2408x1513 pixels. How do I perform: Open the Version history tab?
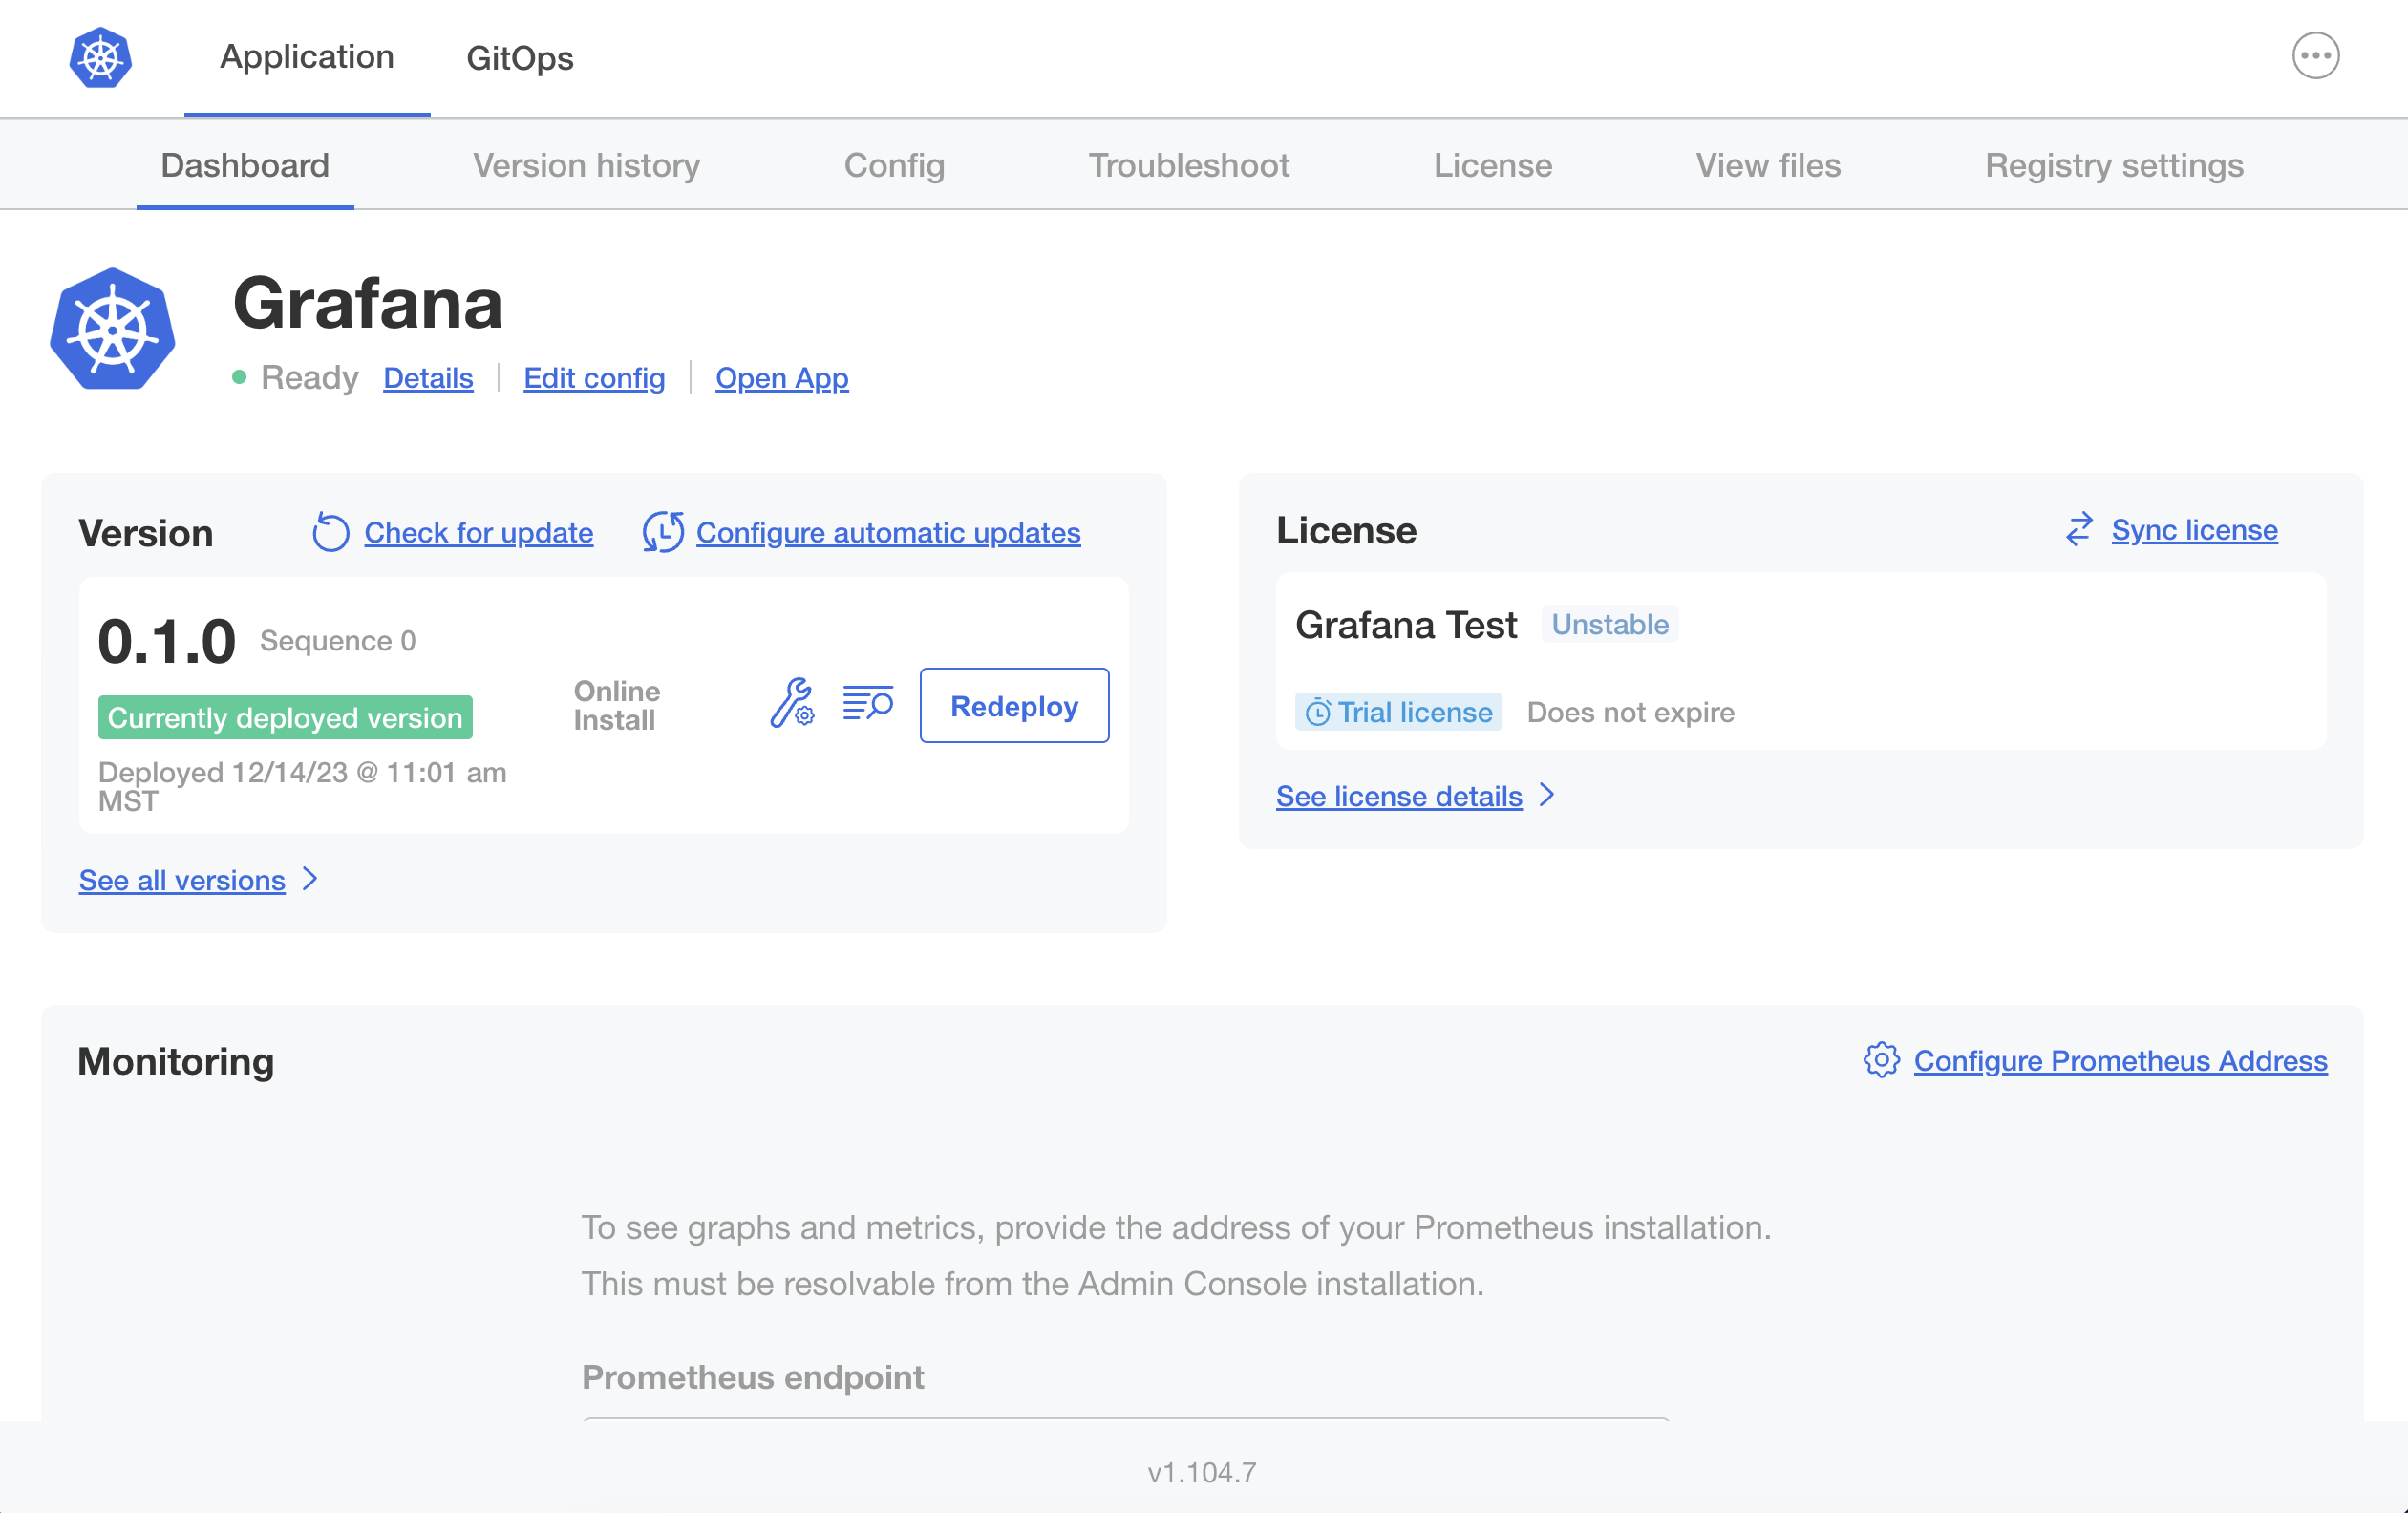(x=586, y=165)
